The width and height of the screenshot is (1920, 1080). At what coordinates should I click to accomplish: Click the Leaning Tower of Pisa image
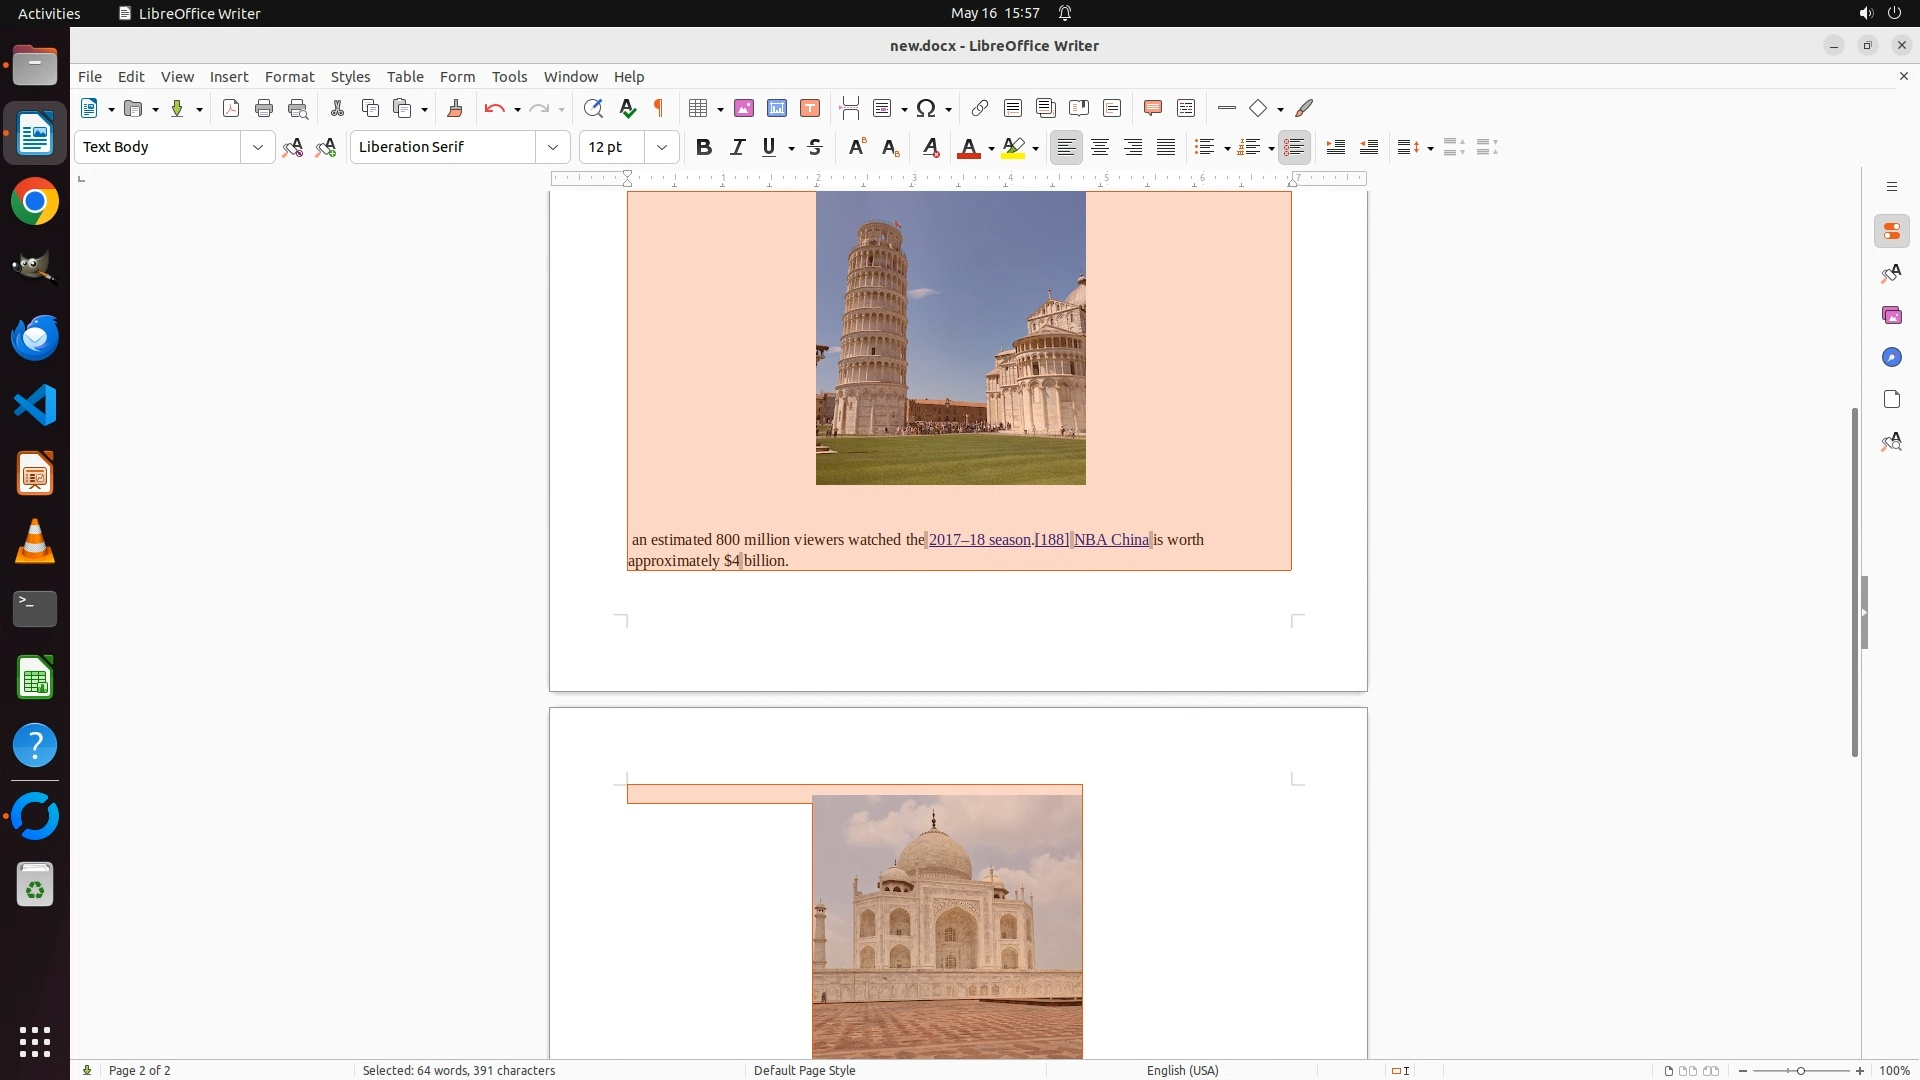click(x=950, y=338)
